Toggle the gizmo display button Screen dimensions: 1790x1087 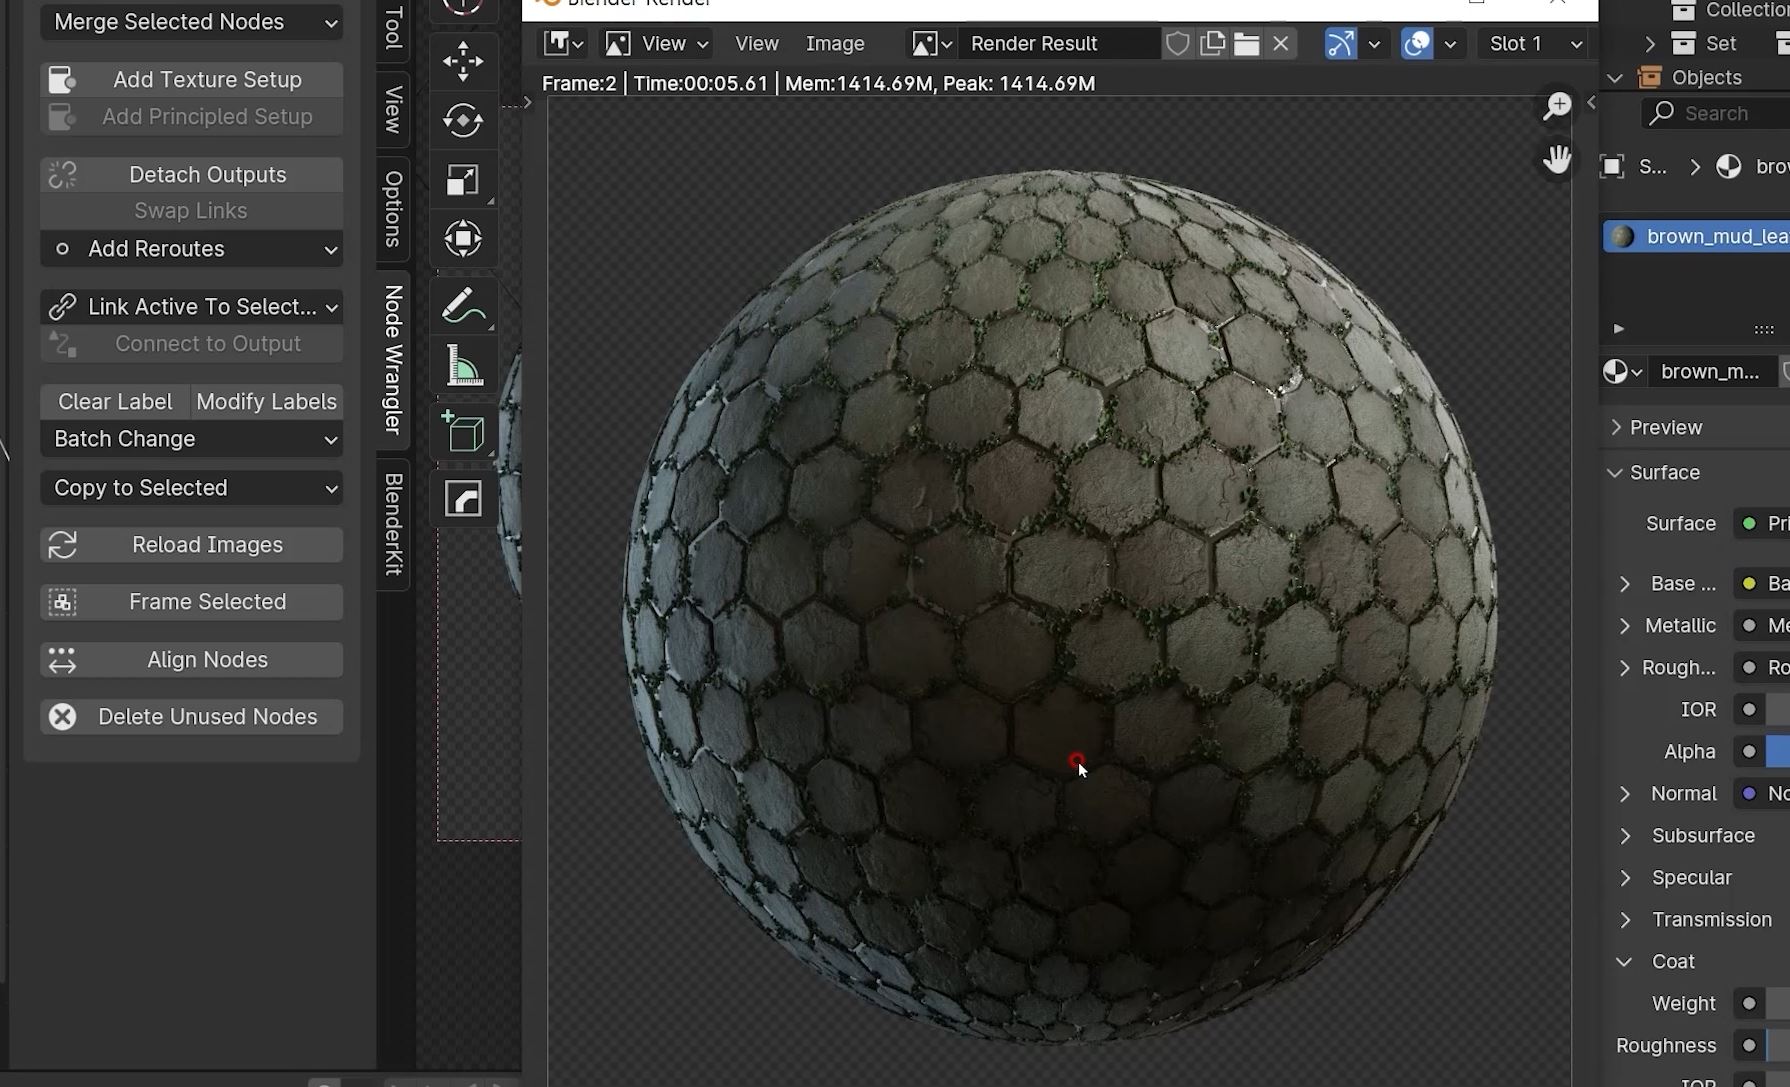tap(1340, 44)
